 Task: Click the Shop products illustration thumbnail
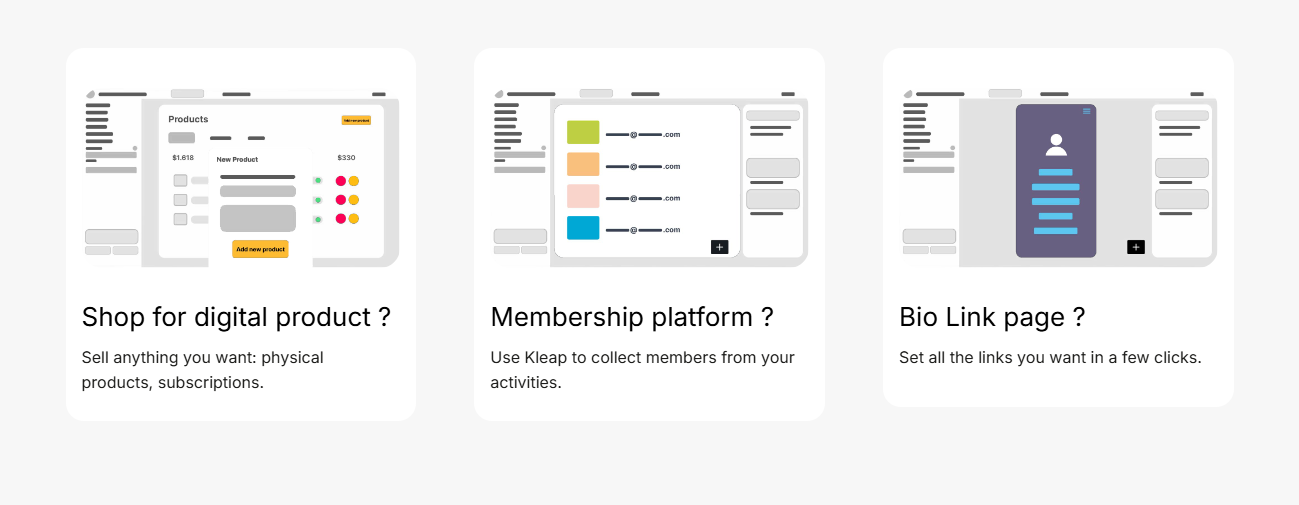point(241,177)
